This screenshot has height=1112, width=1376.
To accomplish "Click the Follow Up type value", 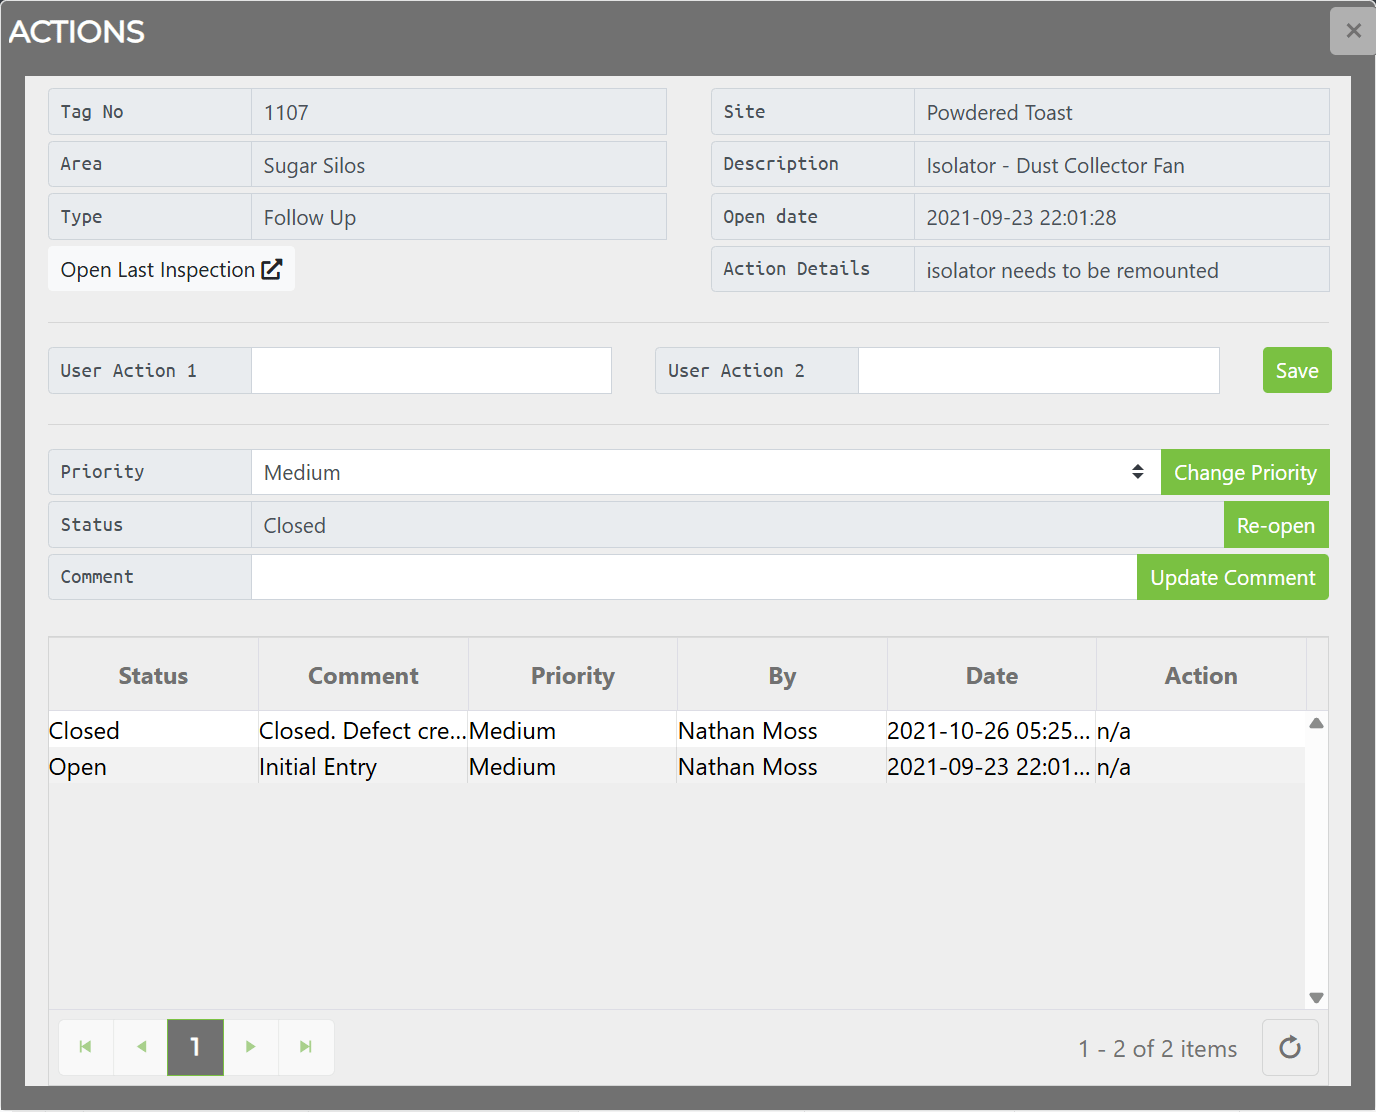I will 459,217.
